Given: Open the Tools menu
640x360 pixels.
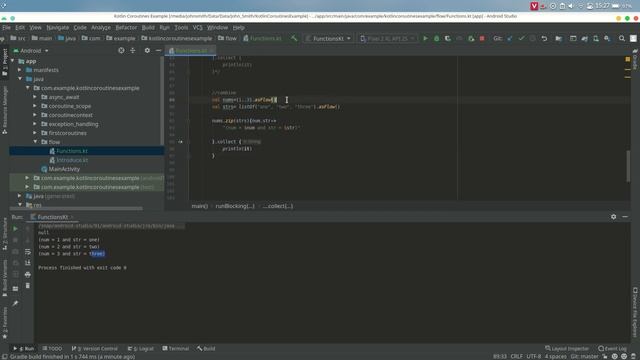Looking at the screenshot, I should [181, 27].
